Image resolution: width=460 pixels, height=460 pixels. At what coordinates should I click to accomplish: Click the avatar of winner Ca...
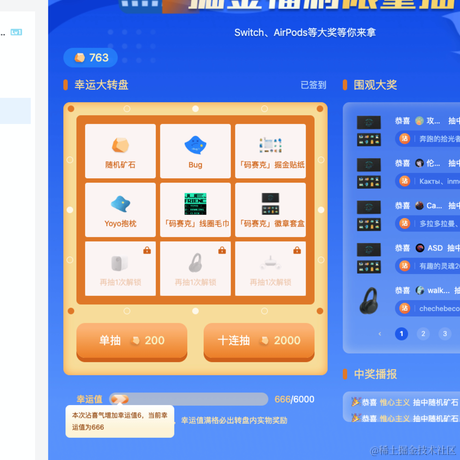[x=419, y=206]
